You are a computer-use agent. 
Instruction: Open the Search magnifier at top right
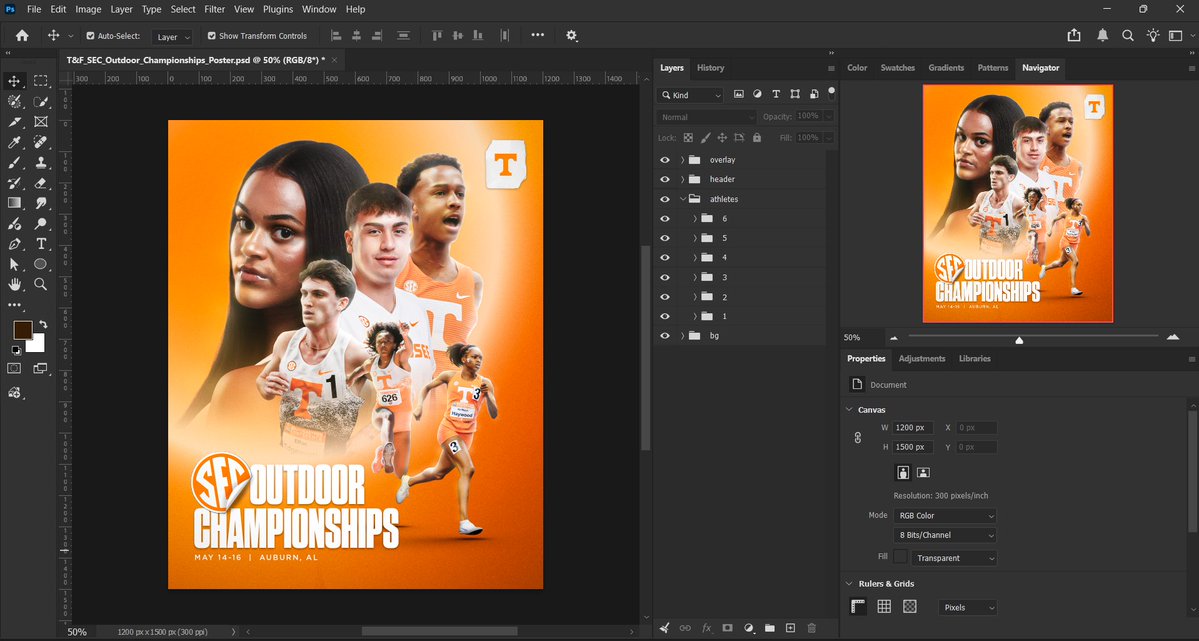1128,35
